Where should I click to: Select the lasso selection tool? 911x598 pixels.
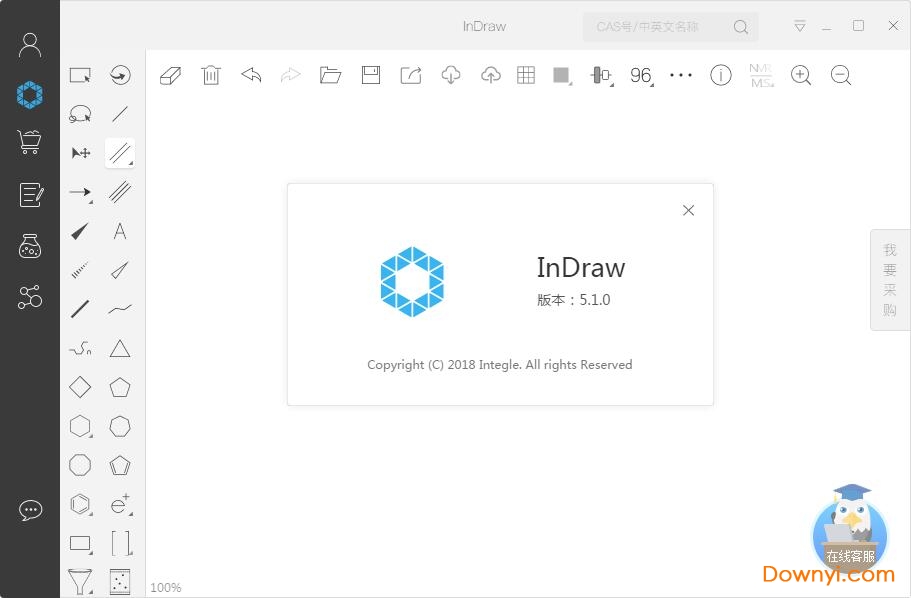[80, 114]
